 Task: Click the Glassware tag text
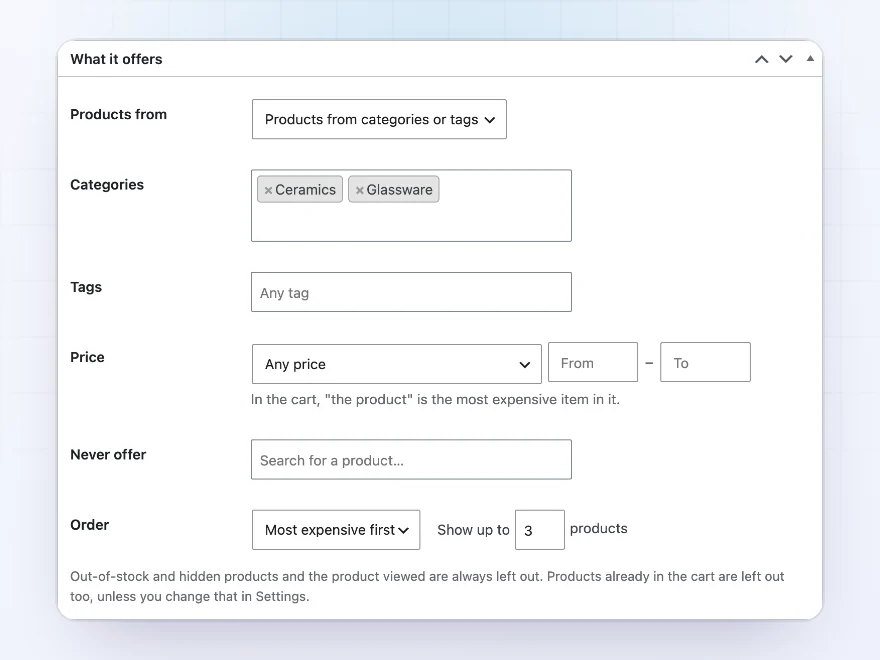pos(400,190)
